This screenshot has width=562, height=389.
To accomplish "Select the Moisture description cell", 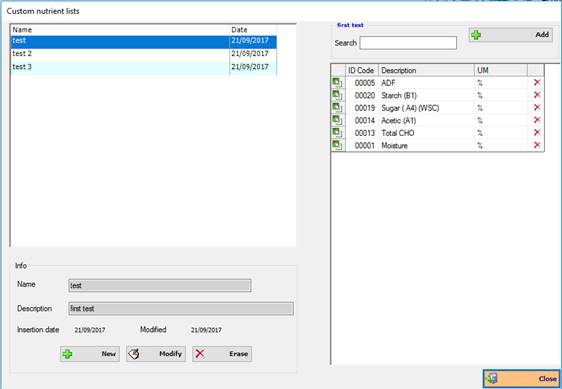I will [426, 145].
